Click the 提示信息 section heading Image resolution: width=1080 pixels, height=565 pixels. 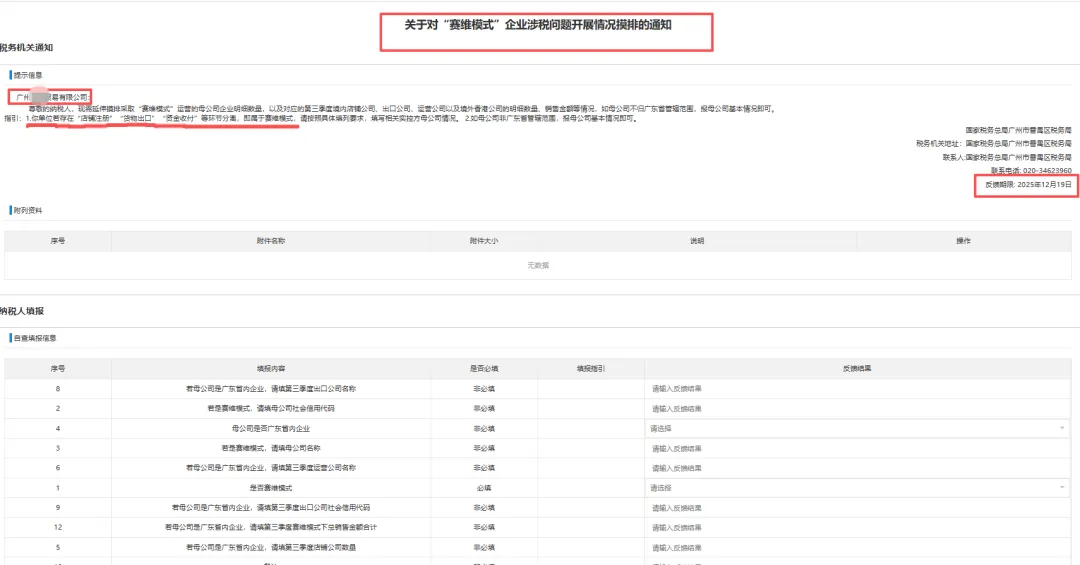tap(28, 75)
